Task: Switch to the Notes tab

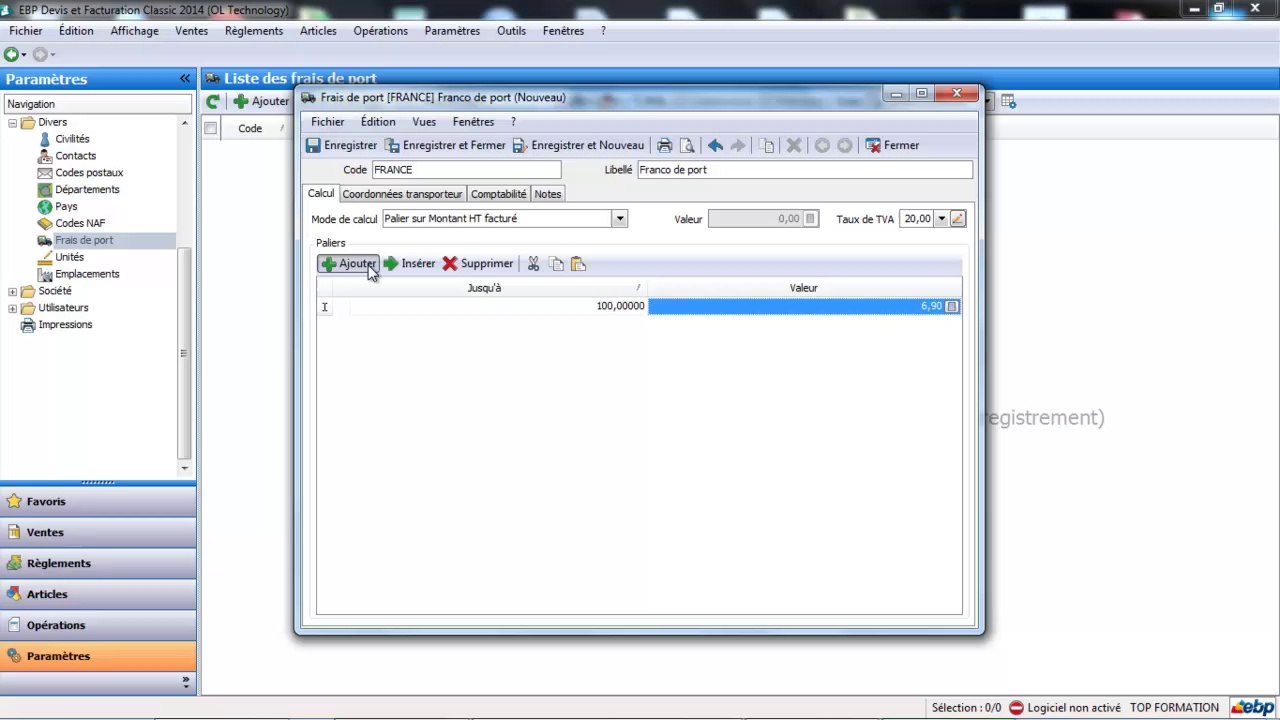Action: click(548, 194)
